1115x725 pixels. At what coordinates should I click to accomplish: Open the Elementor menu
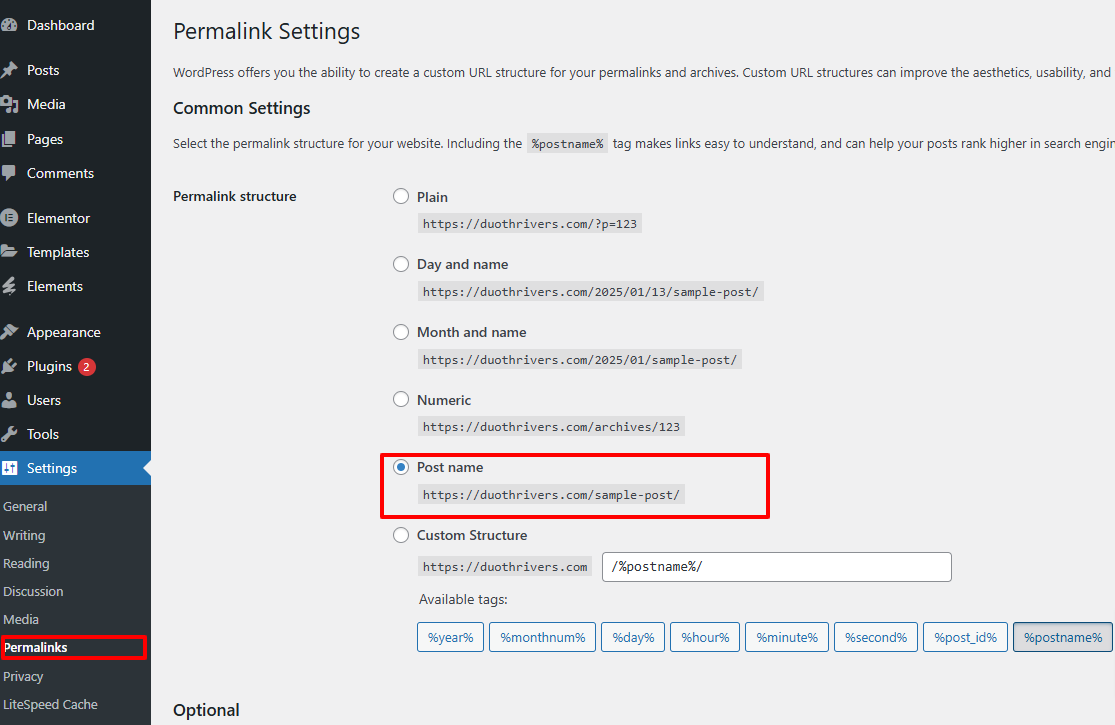[x=58, y=218]
